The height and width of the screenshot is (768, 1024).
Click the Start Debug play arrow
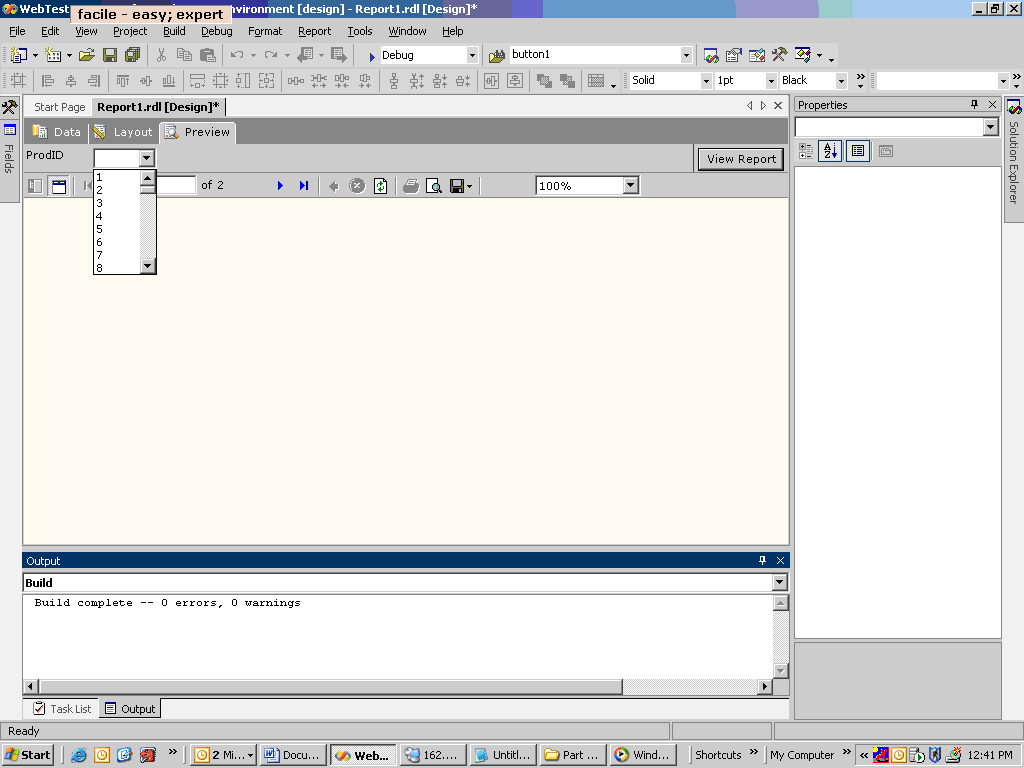click(372, 56)
